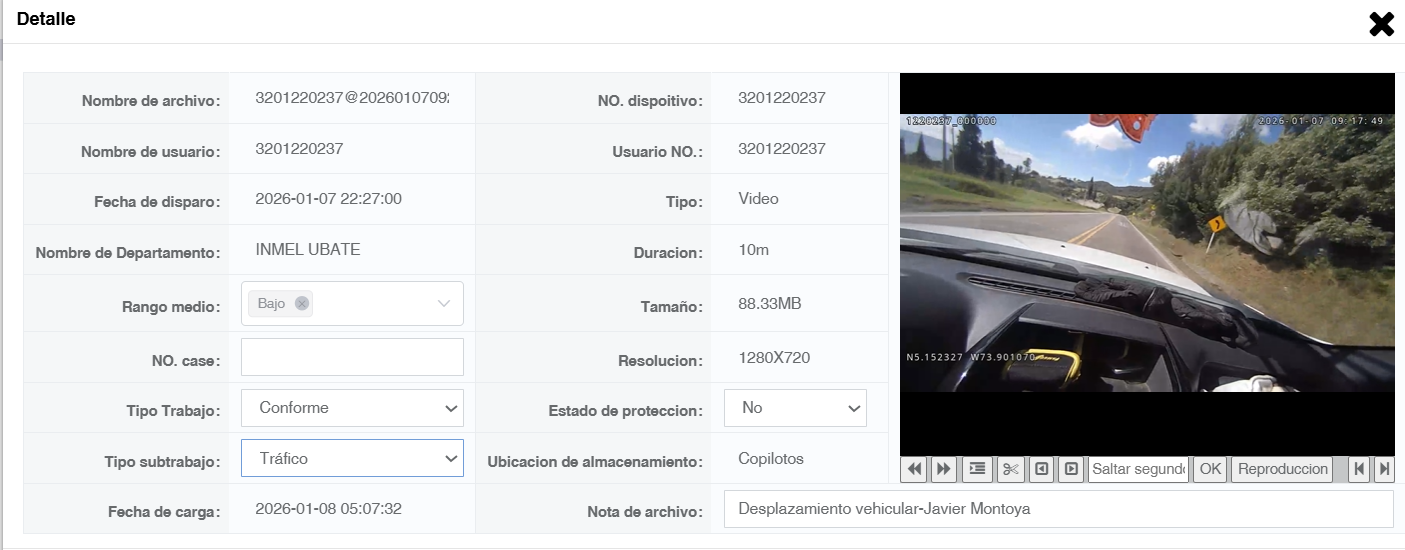
Task: Click the Detalle dialog title
Action: (46, 19)
